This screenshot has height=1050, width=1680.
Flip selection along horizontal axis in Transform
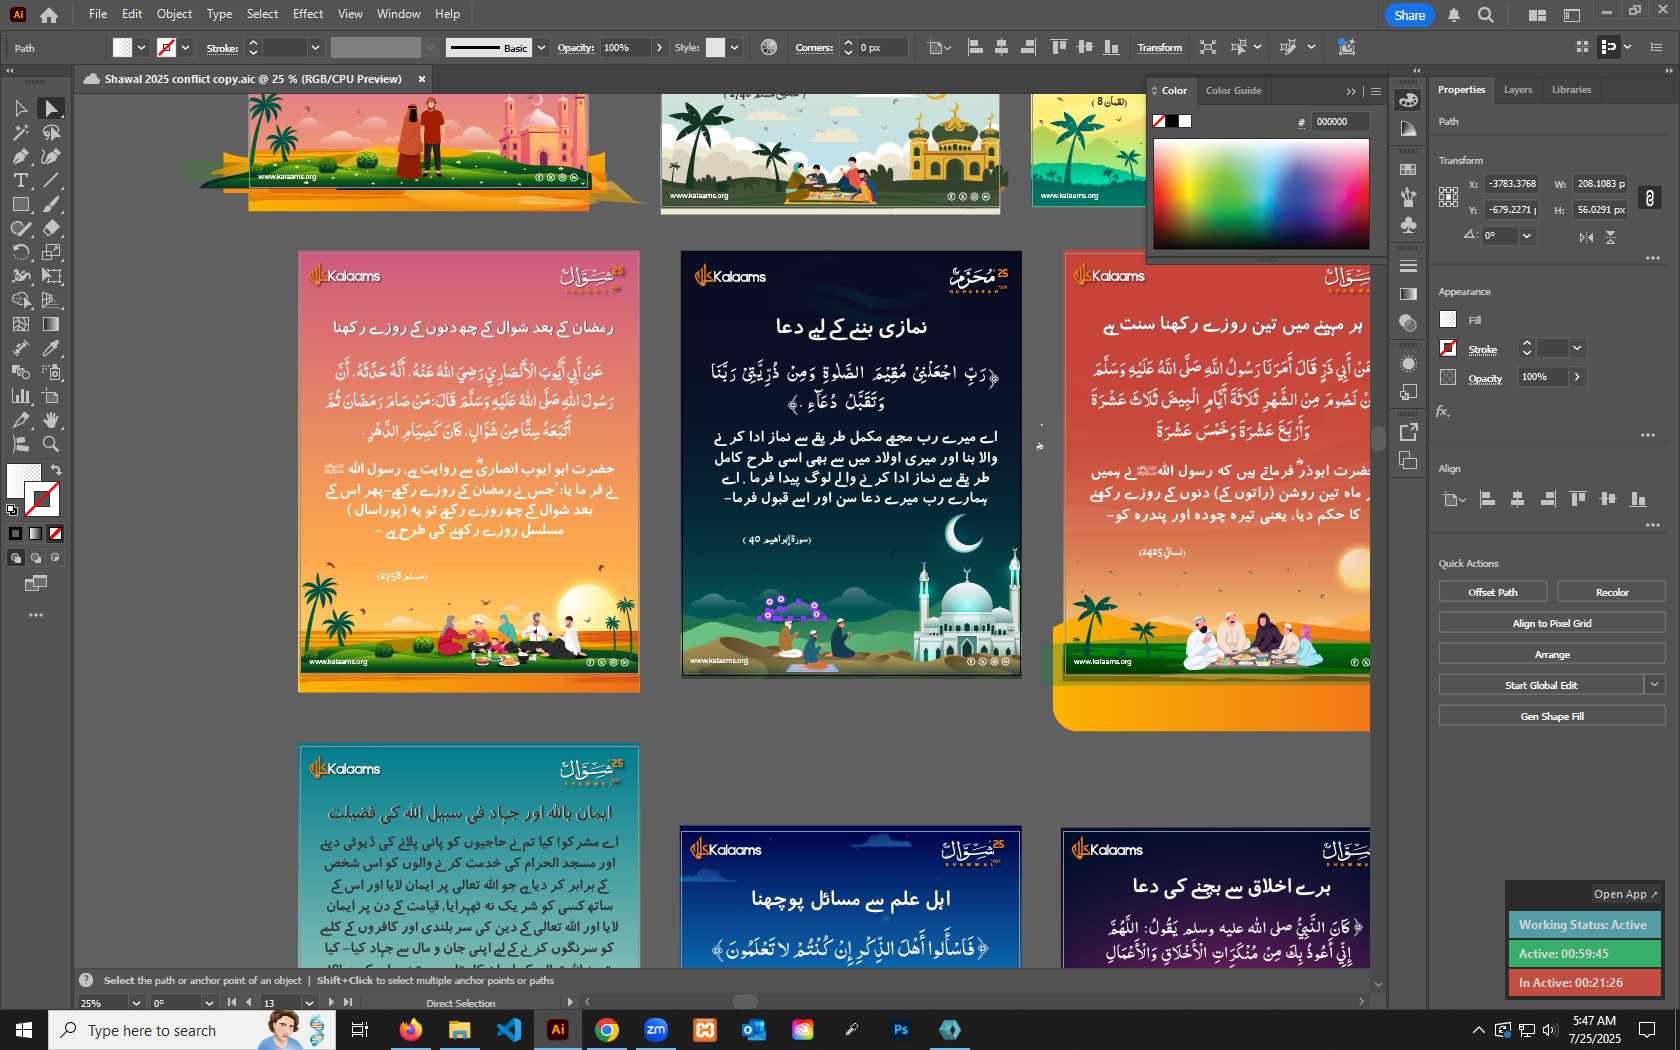(1586, 237)
